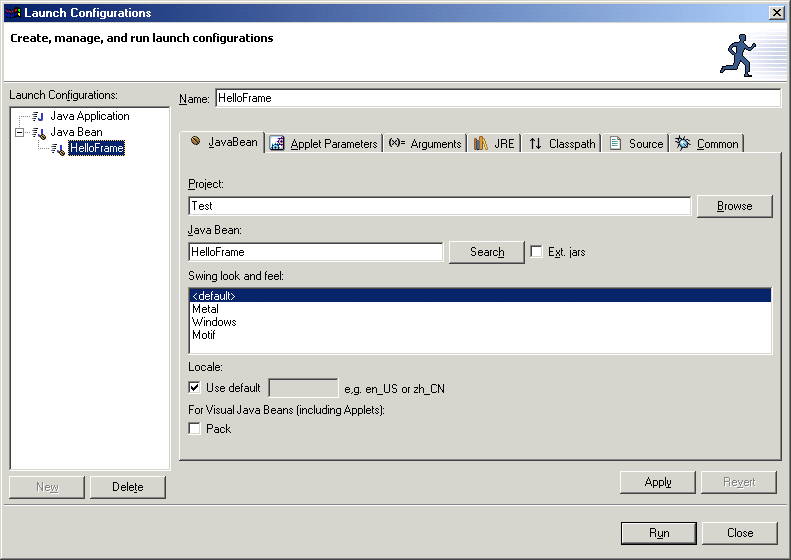791x560 pixels.
Task: Click the Launch Configurations title bar icon
Action: coord(13,13)
